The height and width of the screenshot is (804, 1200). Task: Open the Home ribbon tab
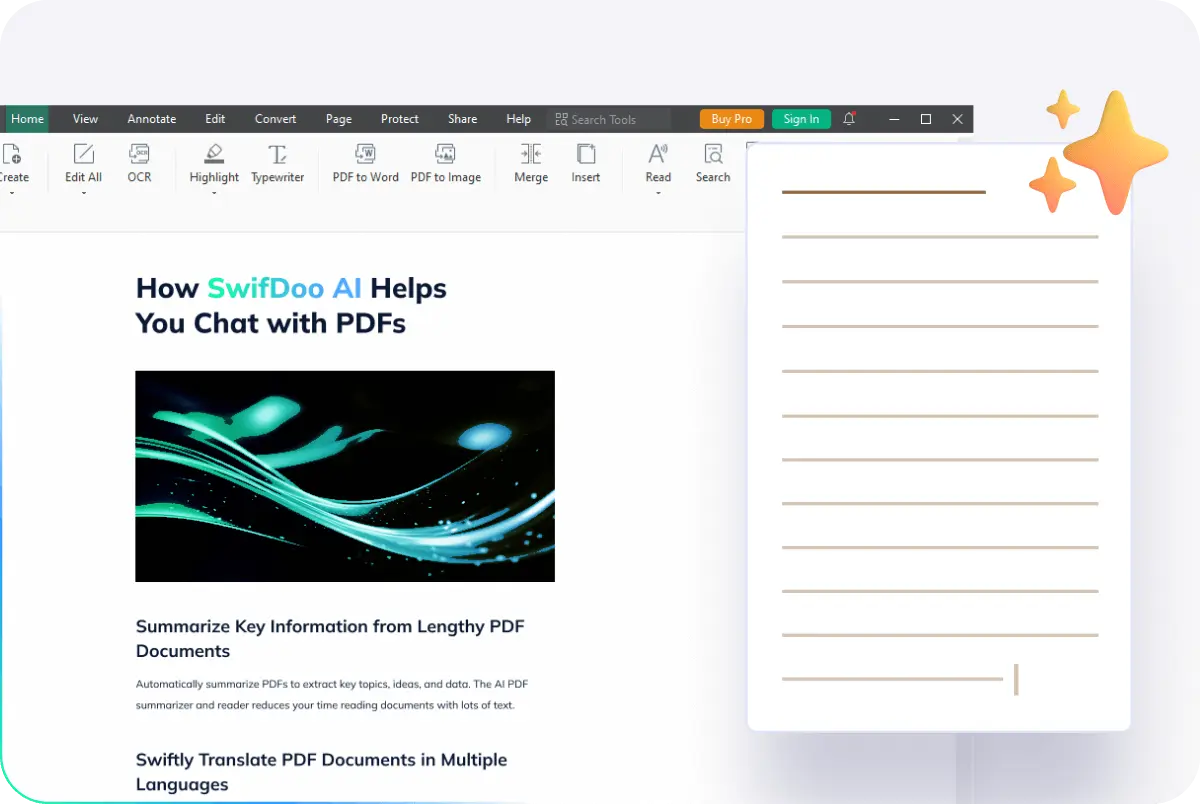tap(27, 119)
